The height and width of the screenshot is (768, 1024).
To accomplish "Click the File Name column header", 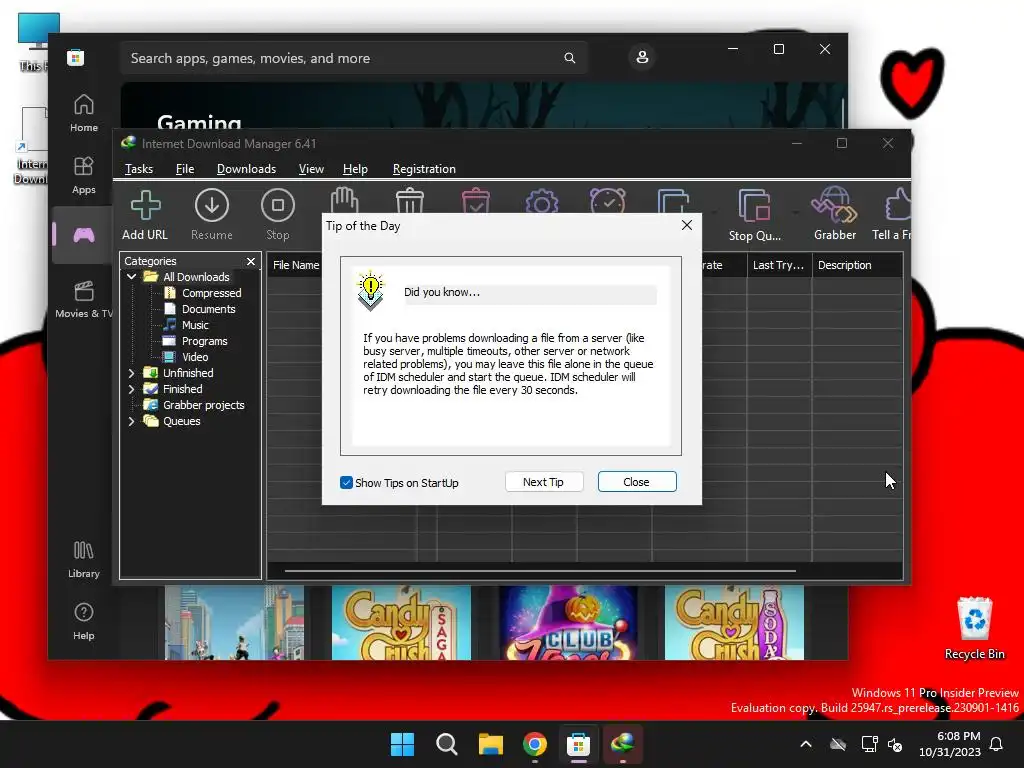I will coord(295,265).
